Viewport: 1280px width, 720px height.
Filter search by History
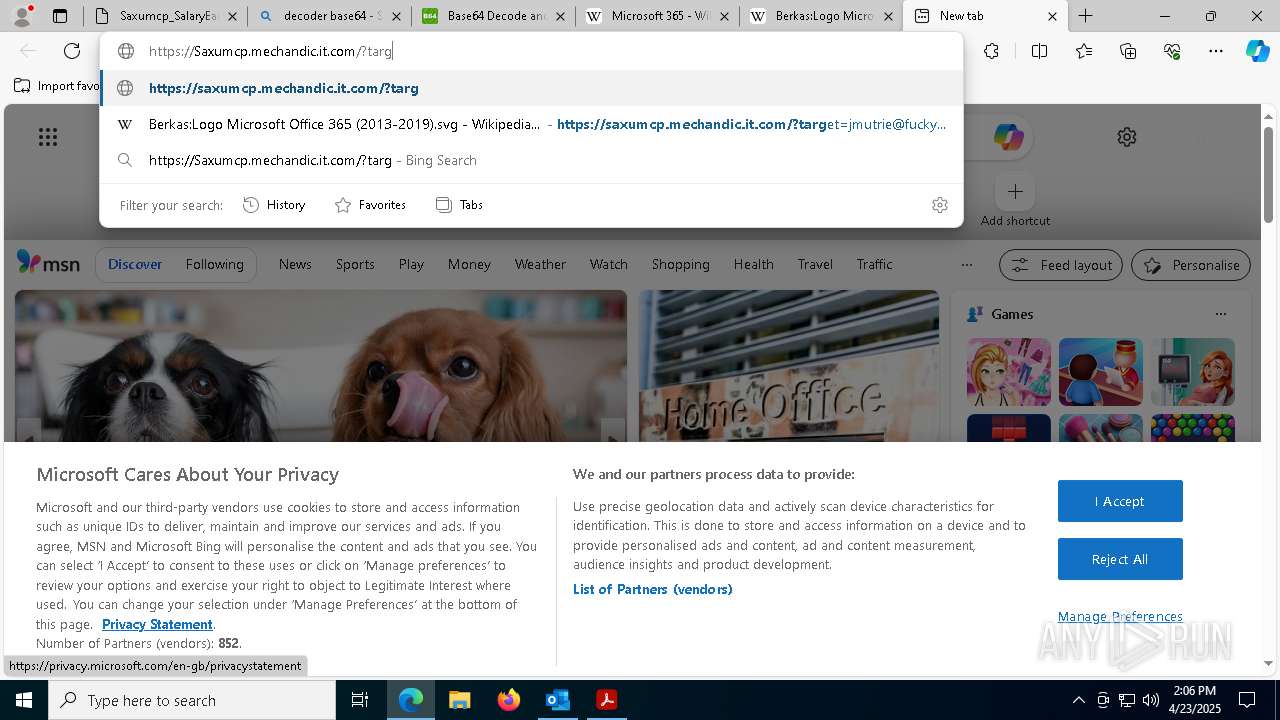point(274,205)
